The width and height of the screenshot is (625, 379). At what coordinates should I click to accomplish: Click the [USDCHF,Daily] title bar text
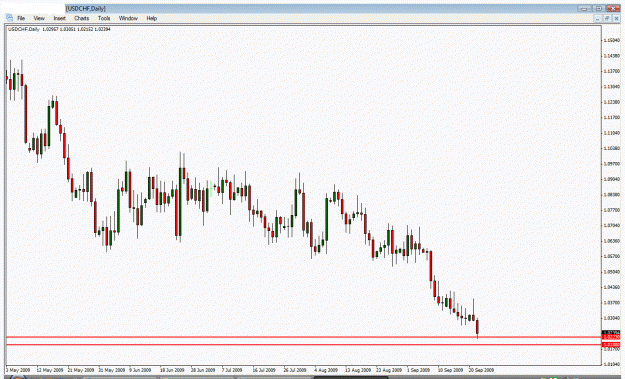86,8
